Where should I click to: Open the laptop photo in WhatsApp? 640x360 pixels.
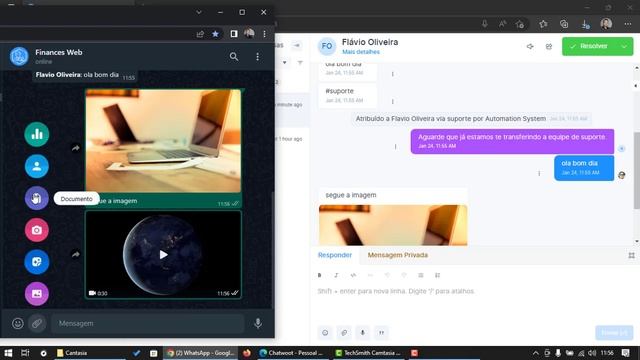point(163,141)
